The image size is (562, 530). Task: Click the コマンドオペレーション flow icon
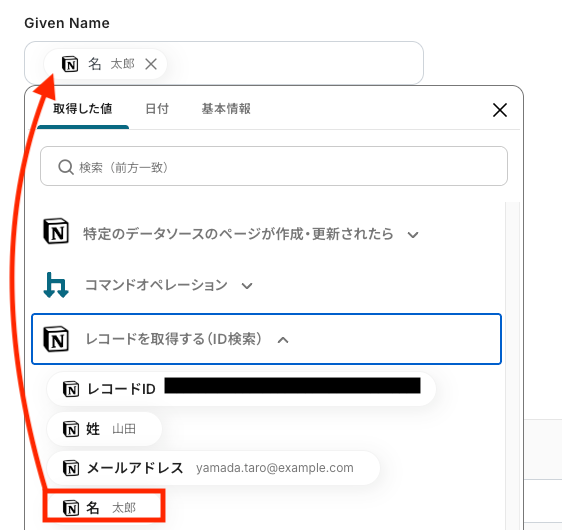pos(56,285)
